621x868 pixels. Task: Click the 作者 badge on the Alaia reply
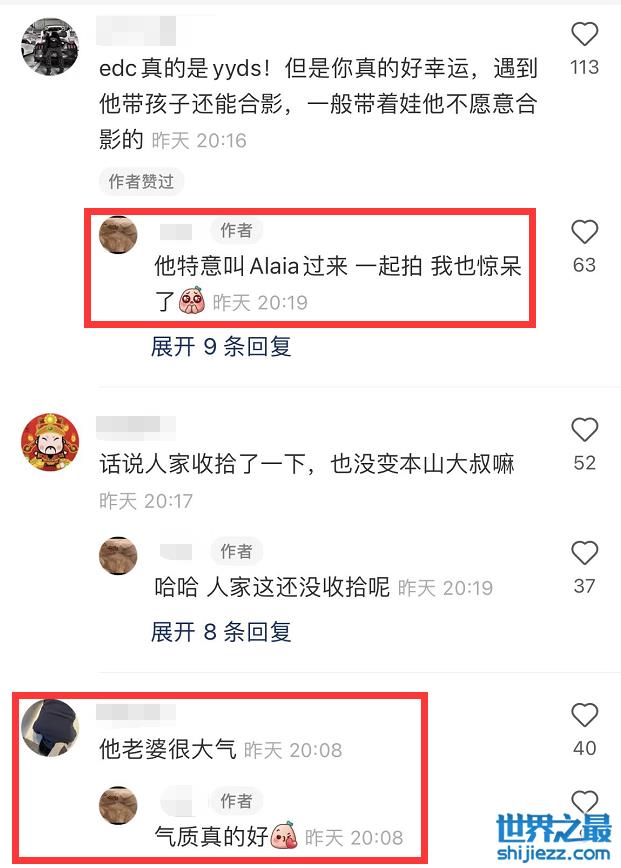point(236,230)
